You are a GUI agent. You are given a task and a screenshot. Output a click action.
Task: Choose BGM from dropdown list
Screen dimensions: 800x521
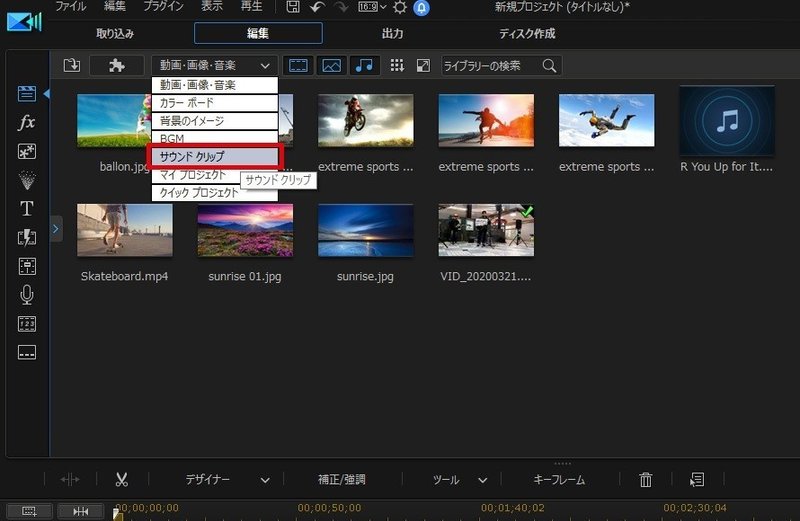[214, 138]
